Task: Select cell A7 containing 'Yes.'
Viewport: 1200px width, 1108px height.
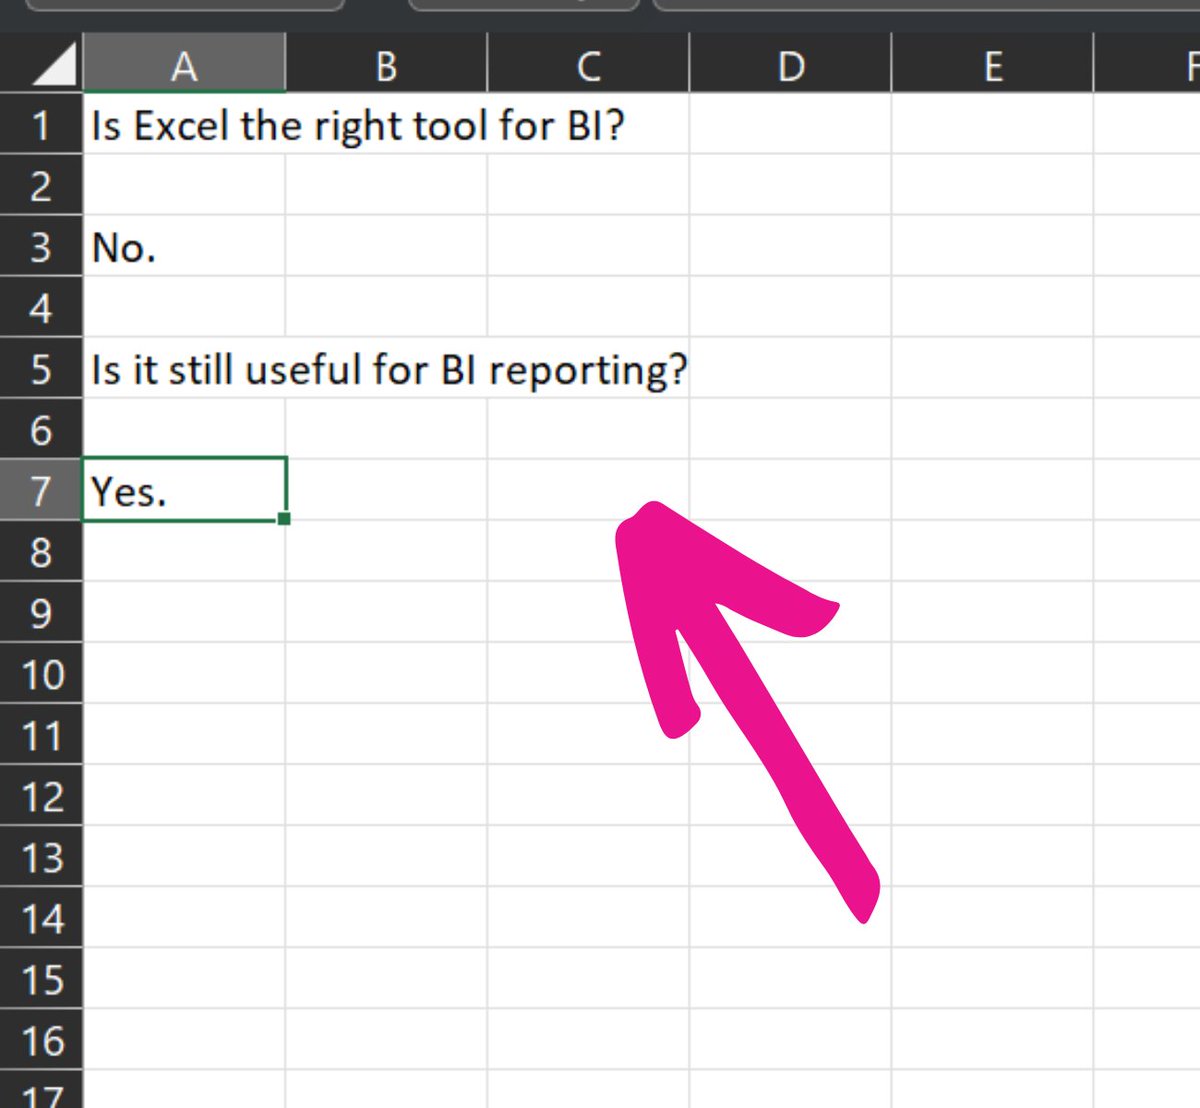Action: pyautogui.click(x=185, y=490)
